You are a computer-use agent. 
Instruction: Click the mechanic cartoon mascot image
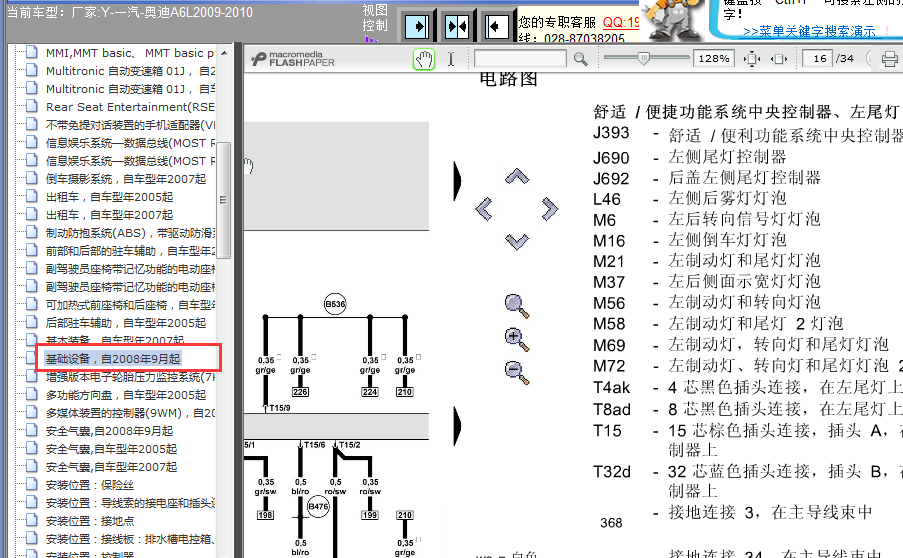[x=673, y=20]
